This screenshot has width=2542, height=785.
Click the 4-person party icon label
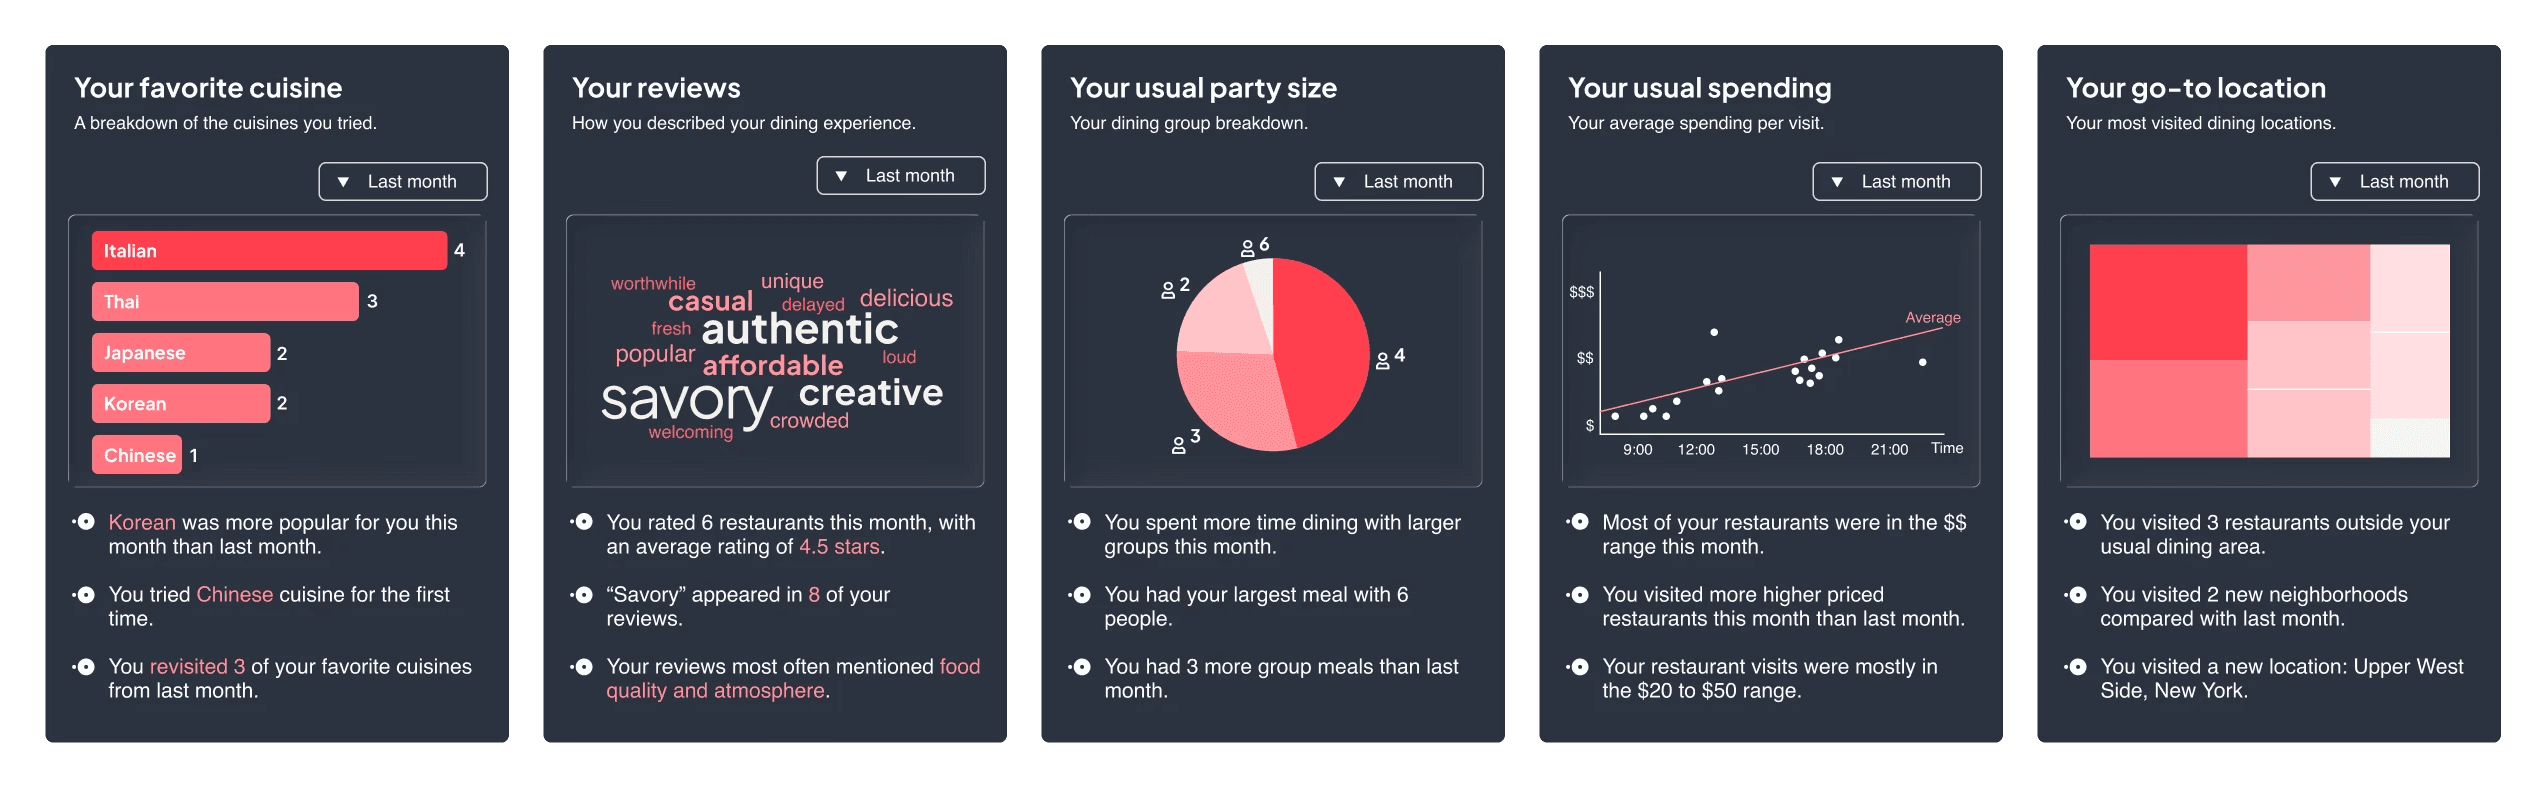tap(1390, 358)
